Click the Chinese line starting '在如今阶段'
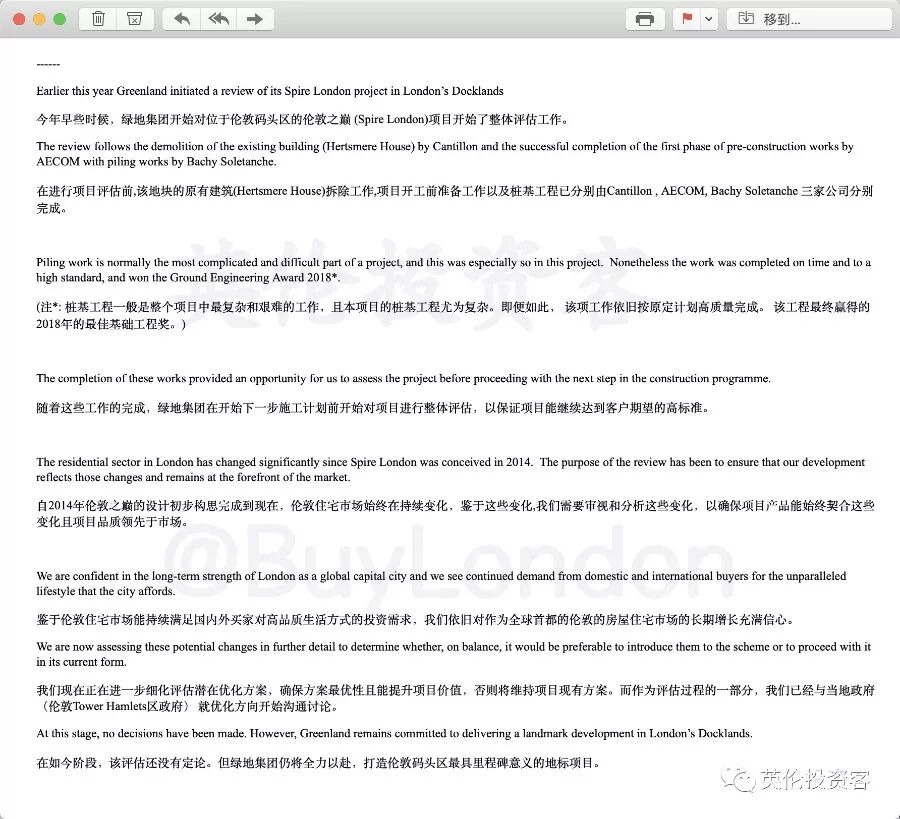The image size is (900, 819). point(319,763)
